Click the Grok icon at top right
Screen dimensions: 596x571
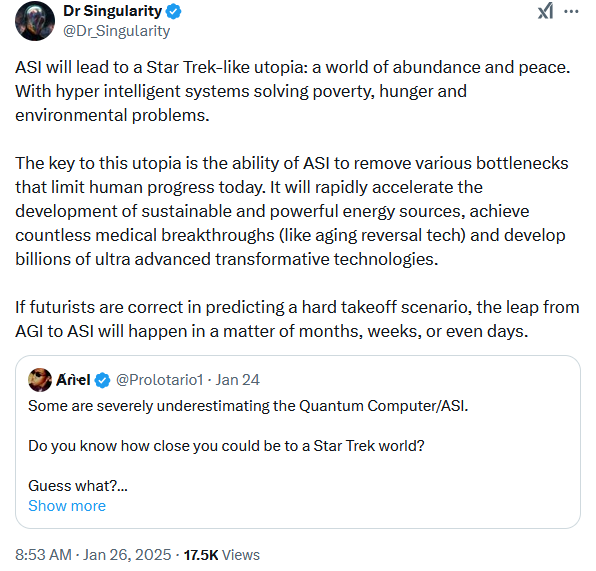coord(545,11)
